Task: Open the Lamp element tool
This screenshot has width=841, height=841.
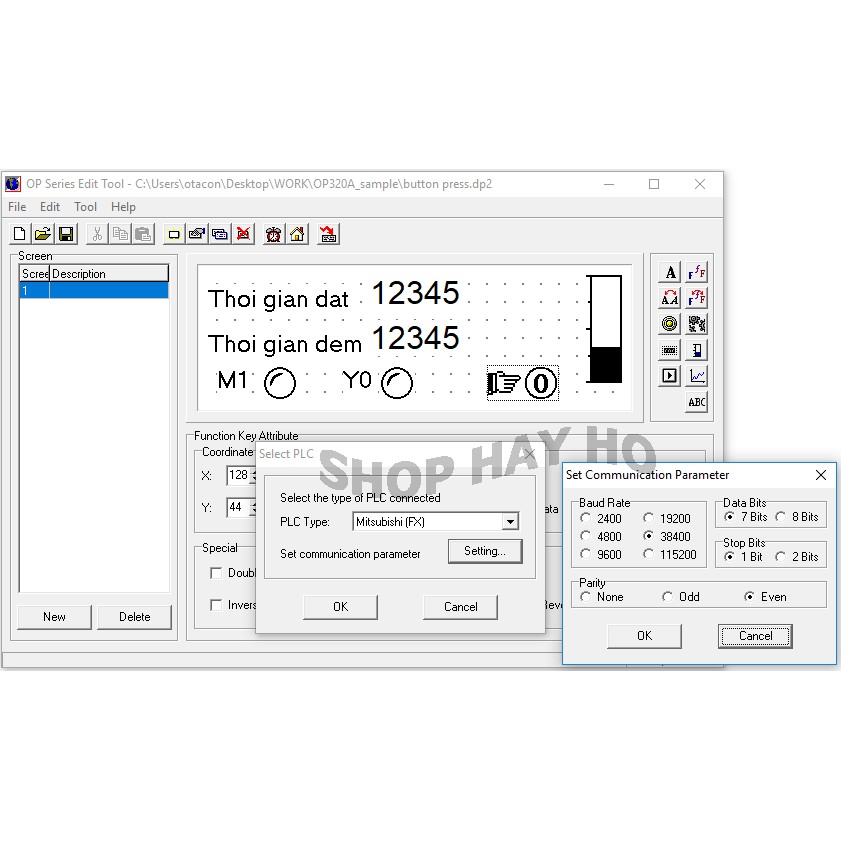Action: coord(669,323)
